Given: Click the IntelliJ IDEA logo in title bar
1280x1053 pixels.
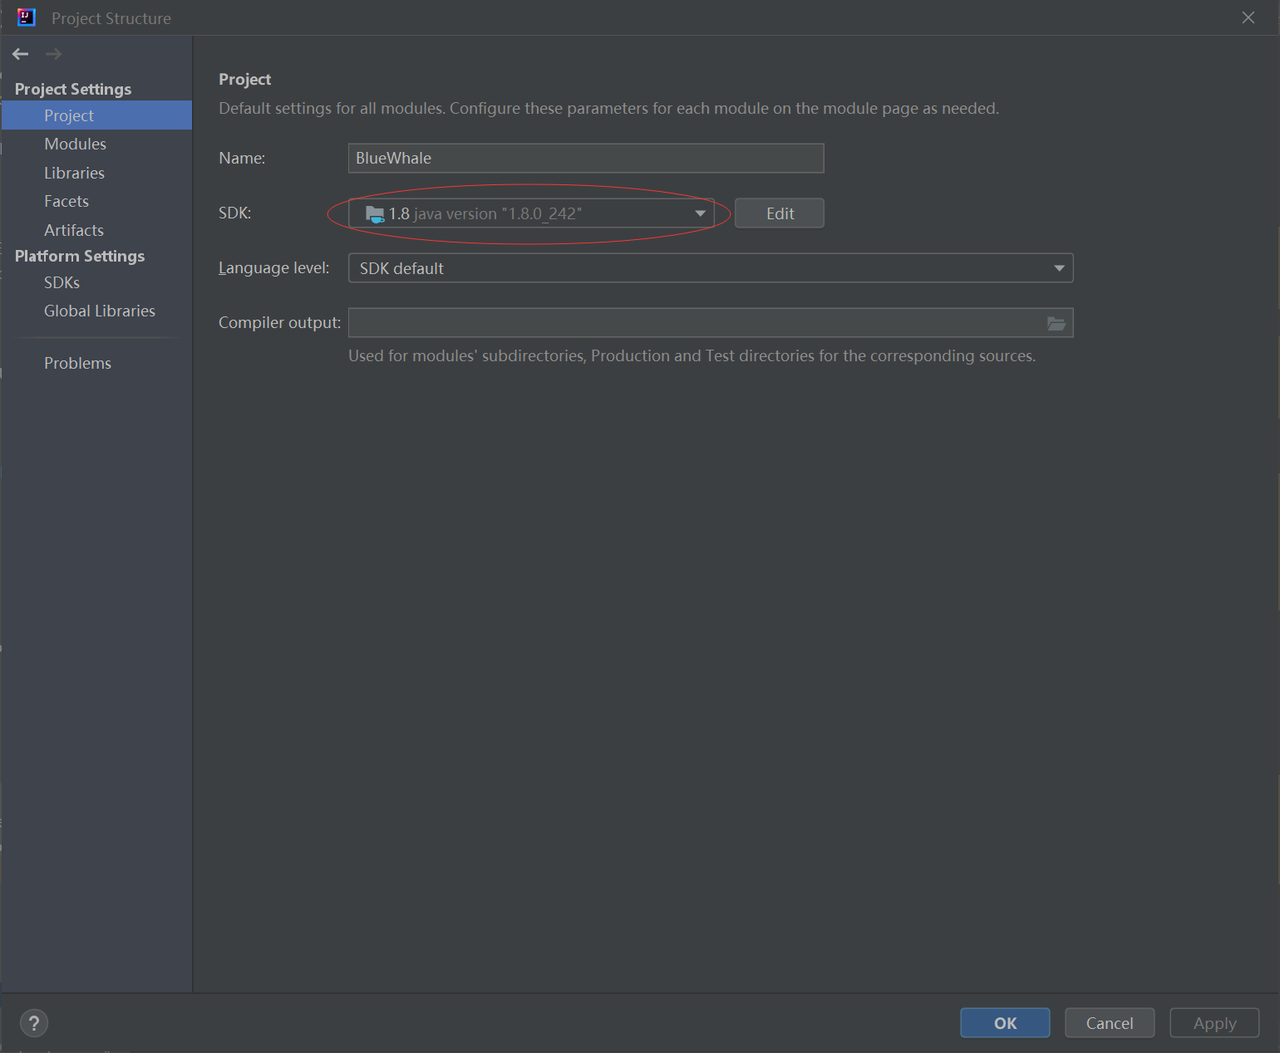Looking at the screenshot, I should point(25,17).
